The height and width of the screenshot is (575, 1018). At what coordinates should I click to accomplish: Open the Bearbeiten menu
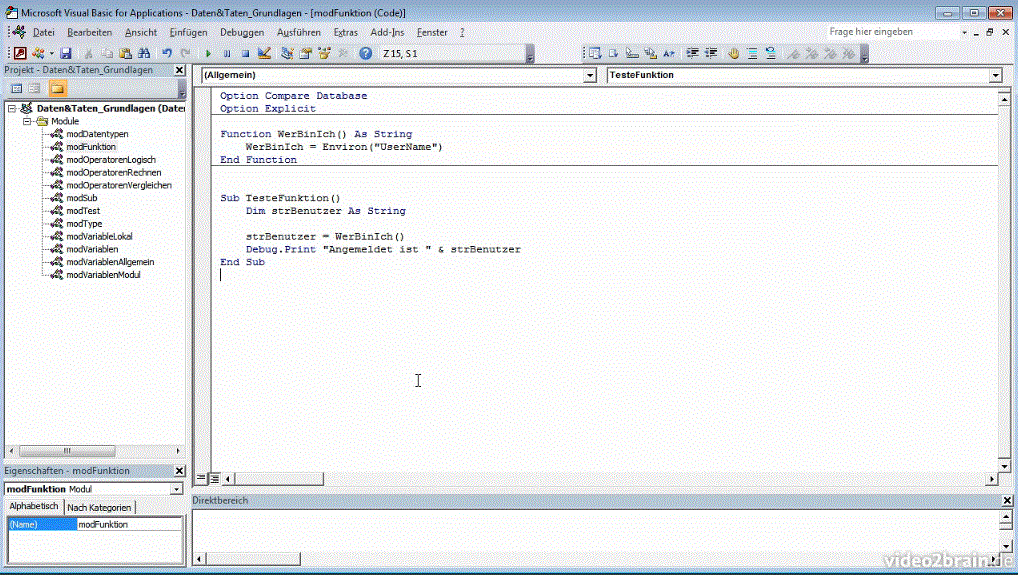click(90, 32)
